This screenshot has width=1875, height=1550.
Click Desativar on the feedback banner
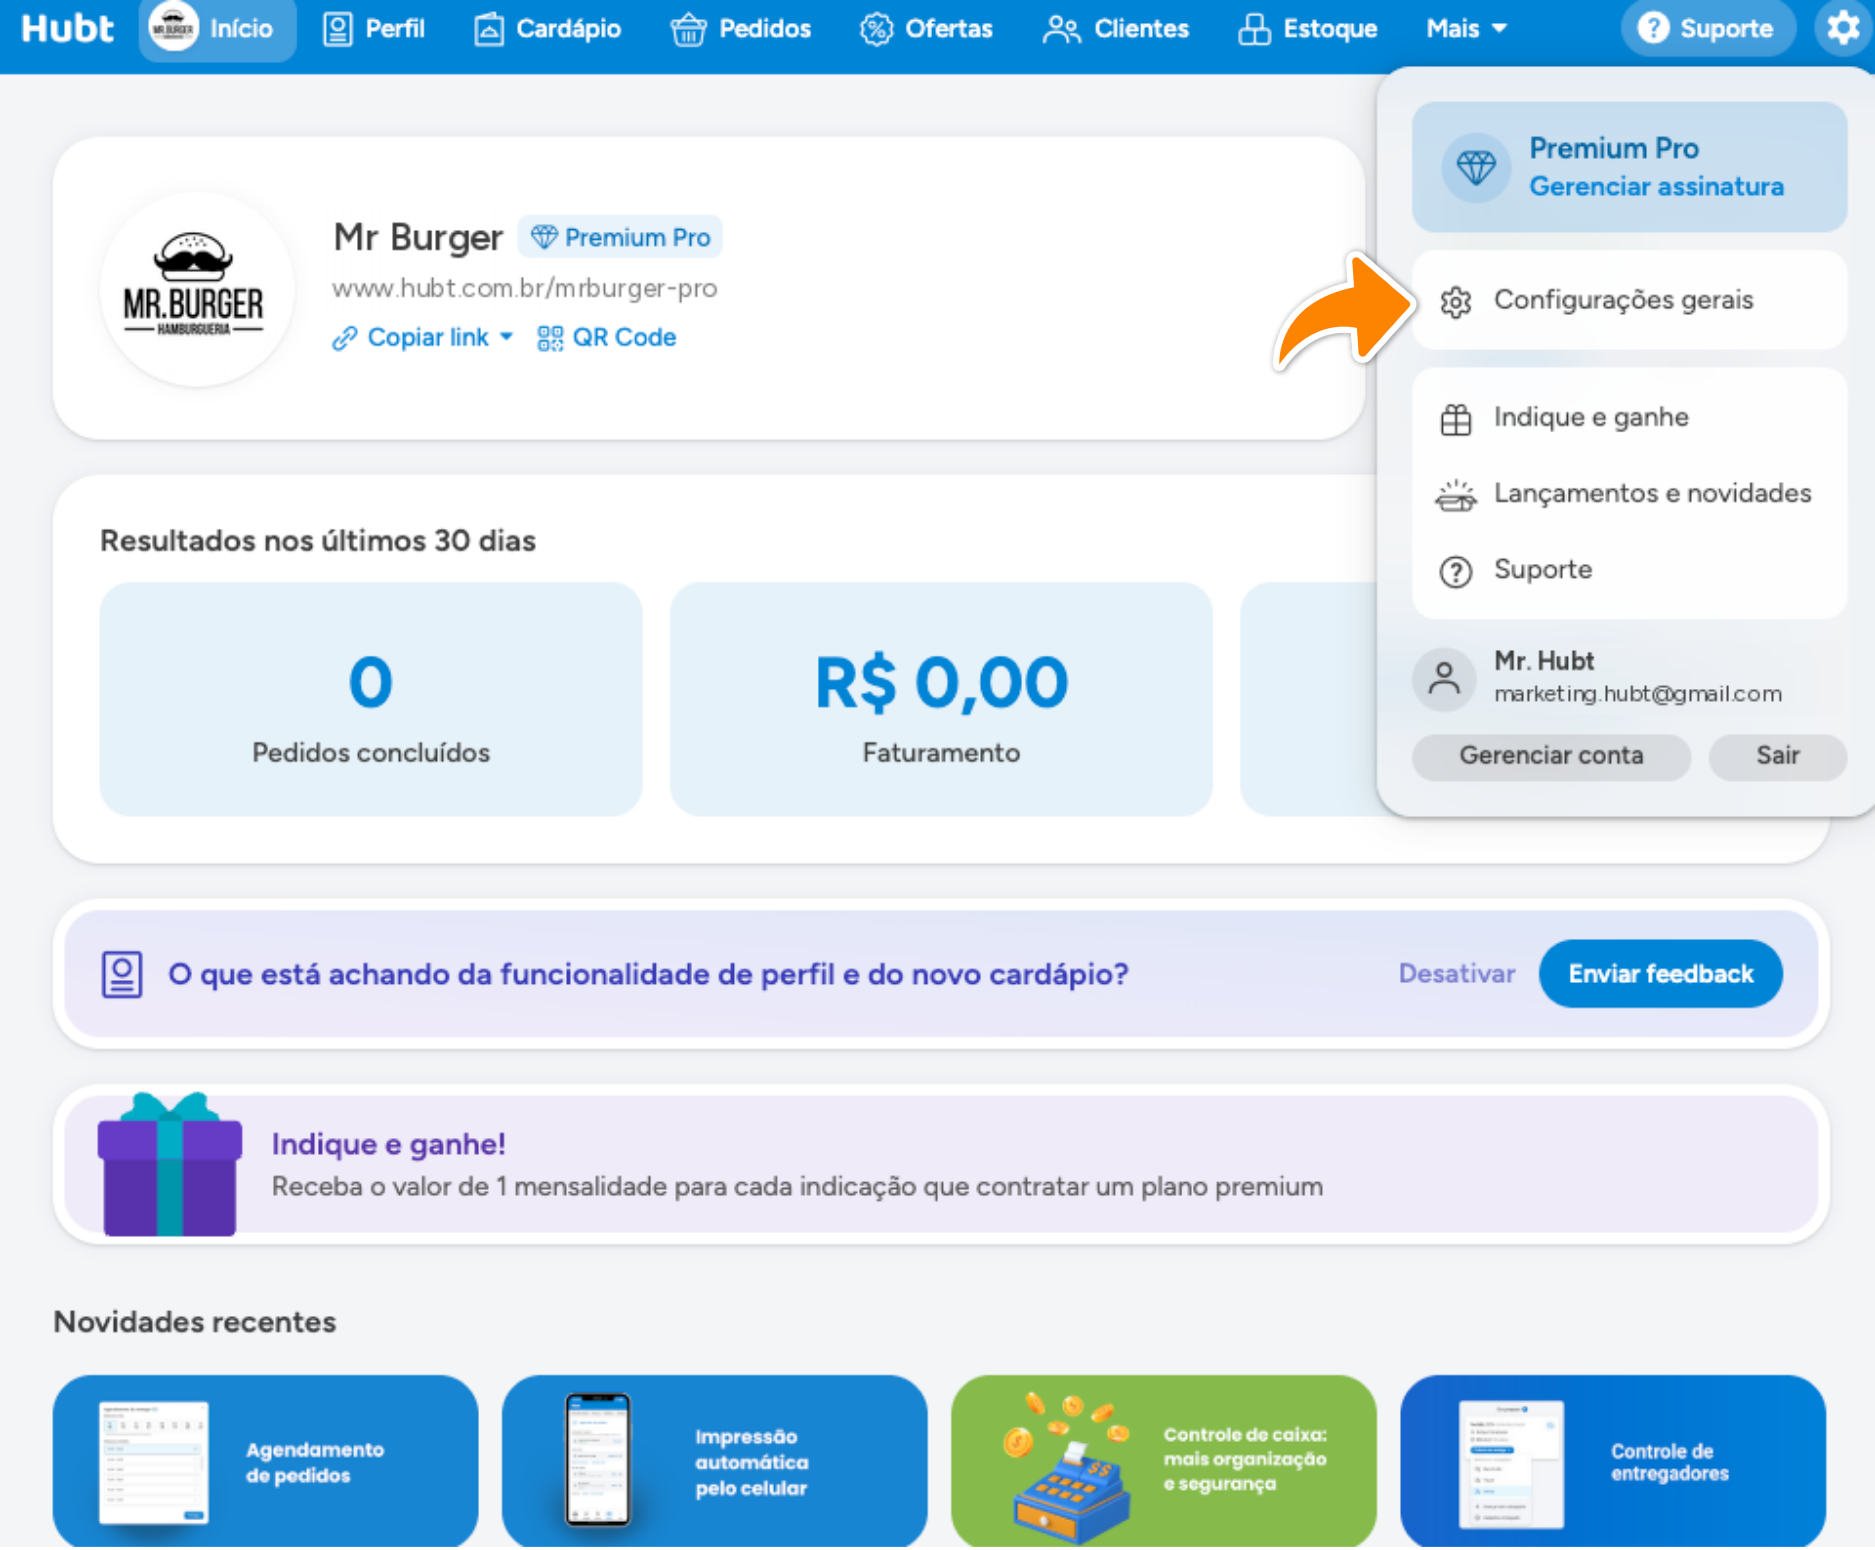(x=1456, y=974)
